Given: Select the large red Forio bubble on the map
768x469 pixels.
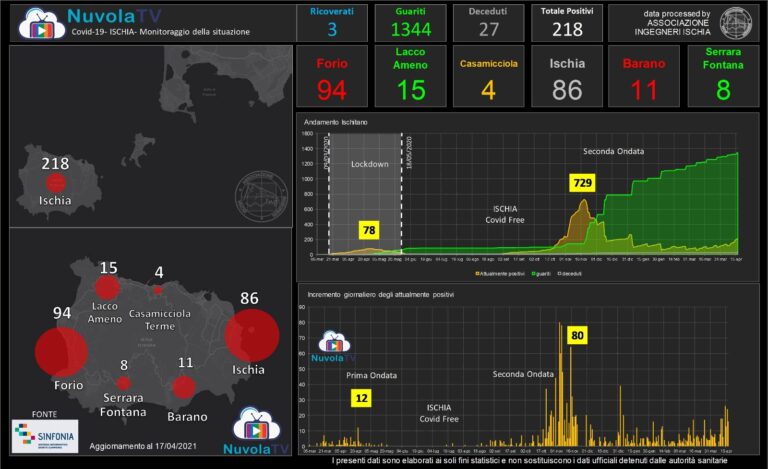Looking at the screenshot, I should tap(61, 351).
